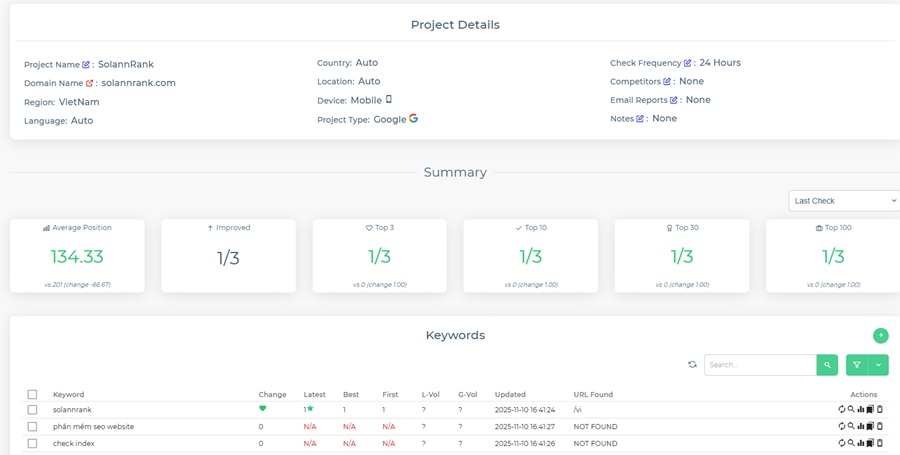900x455 pixels.
Task: Click the Notes edit icon
Action: (x=640, y=119)
